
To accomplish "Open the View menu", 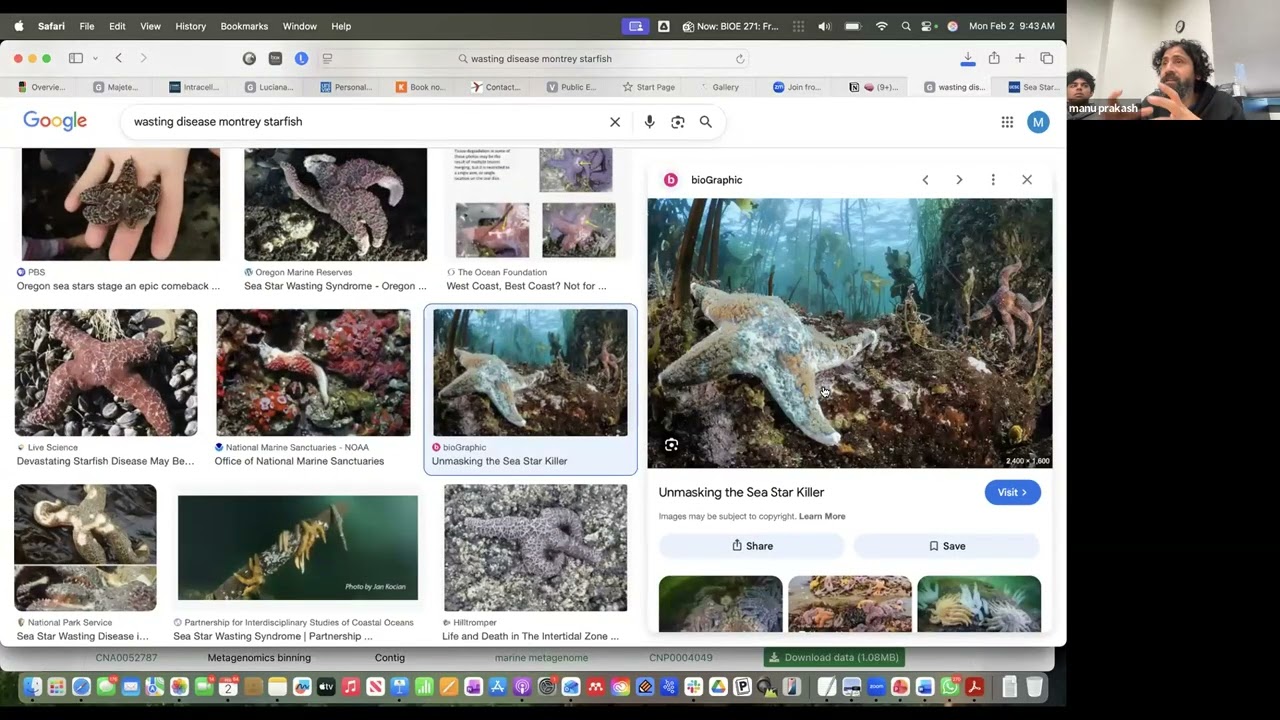I will pyautogui.click(x=150, y=26).
